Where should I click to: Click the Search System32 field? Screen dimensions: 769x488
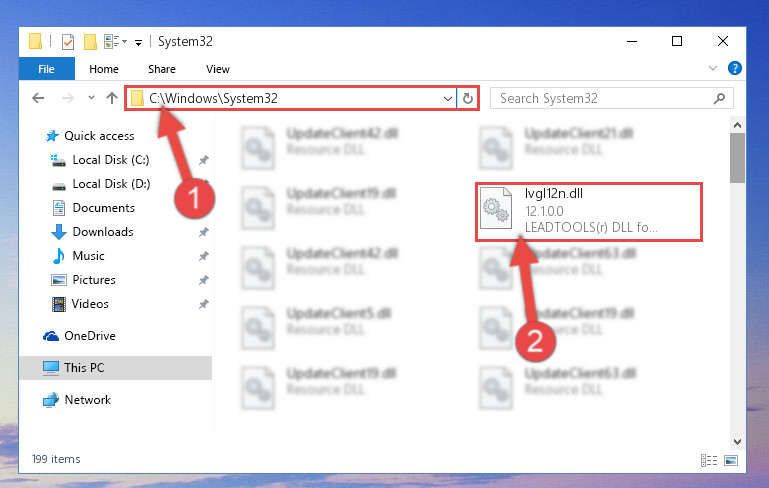point(603,99)
